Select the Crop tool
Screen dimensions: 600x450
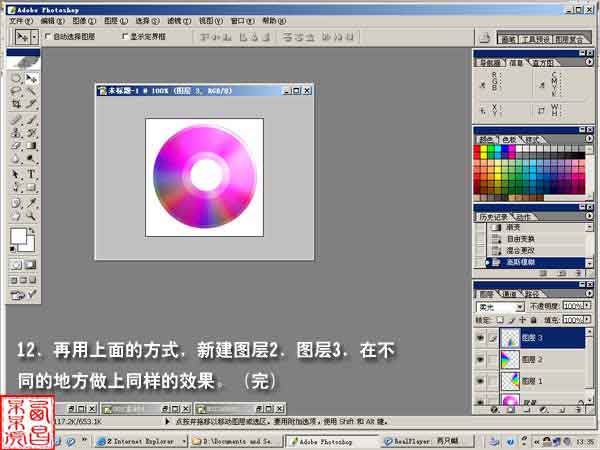(x=16, y=104)
